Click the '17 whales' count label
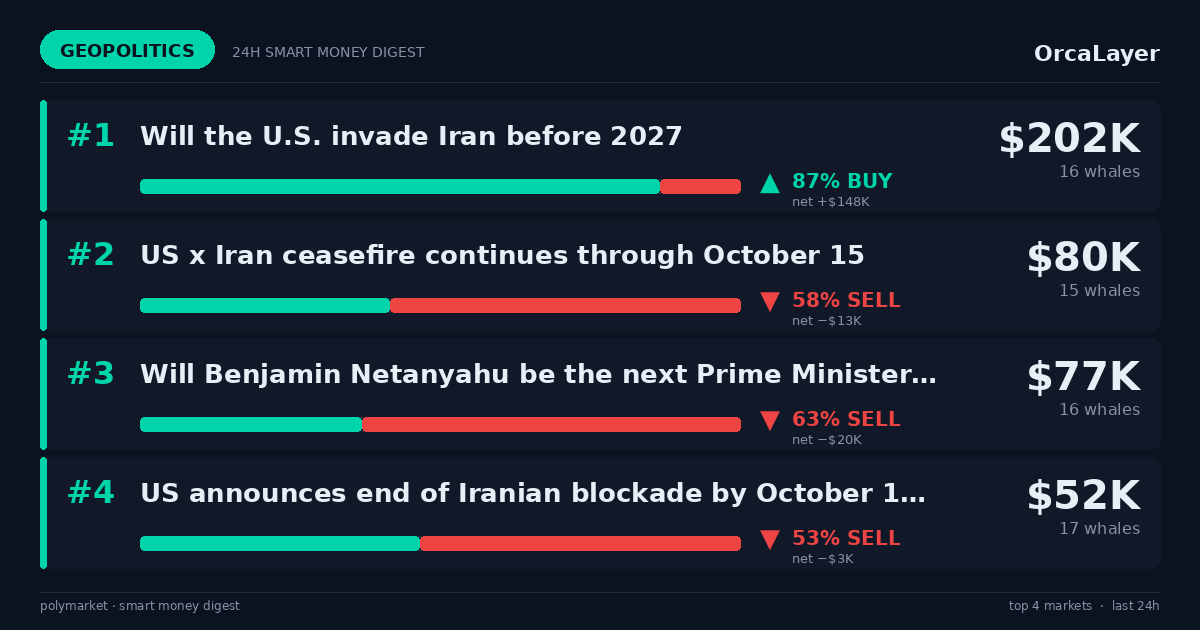Image resolution: width=1200 pixels, height=630 pixels. pos(1099,529)
